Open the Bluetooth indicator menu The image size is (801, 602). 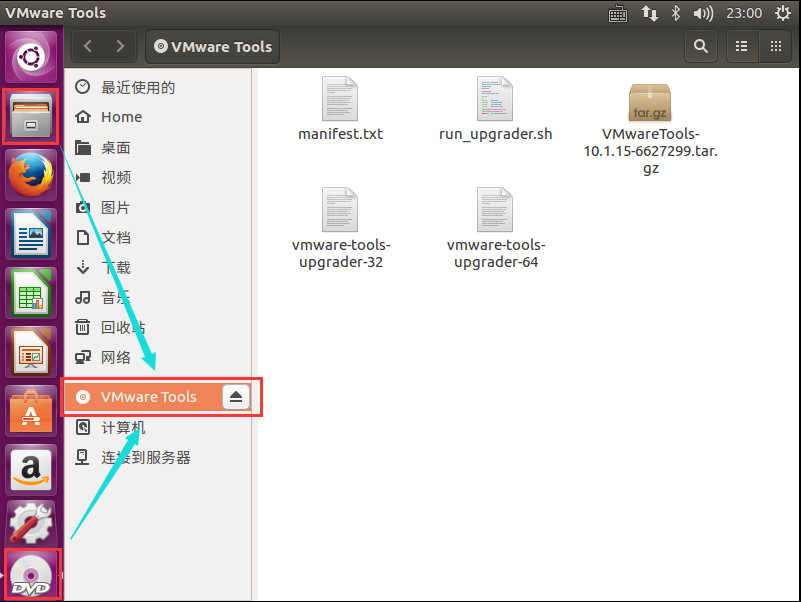click(x=676, y=13)
